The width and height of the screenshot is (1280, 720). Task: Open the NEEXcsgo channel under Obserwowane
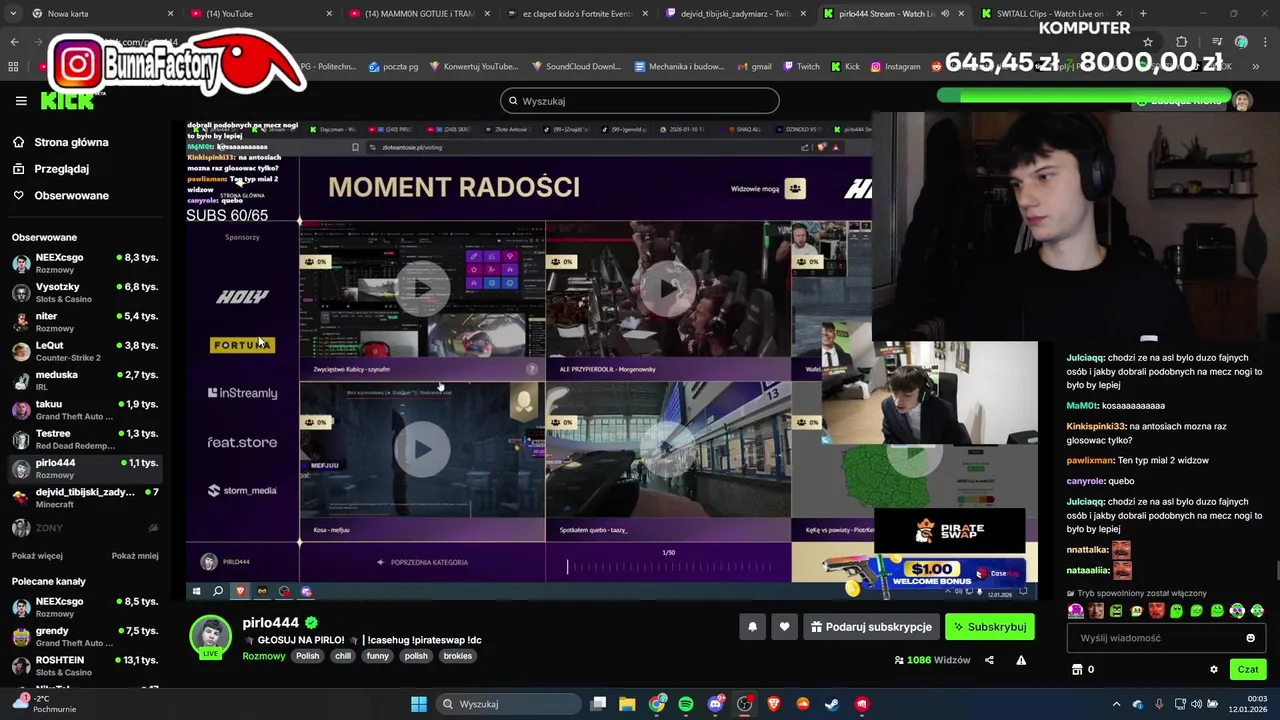pos(85,263)
